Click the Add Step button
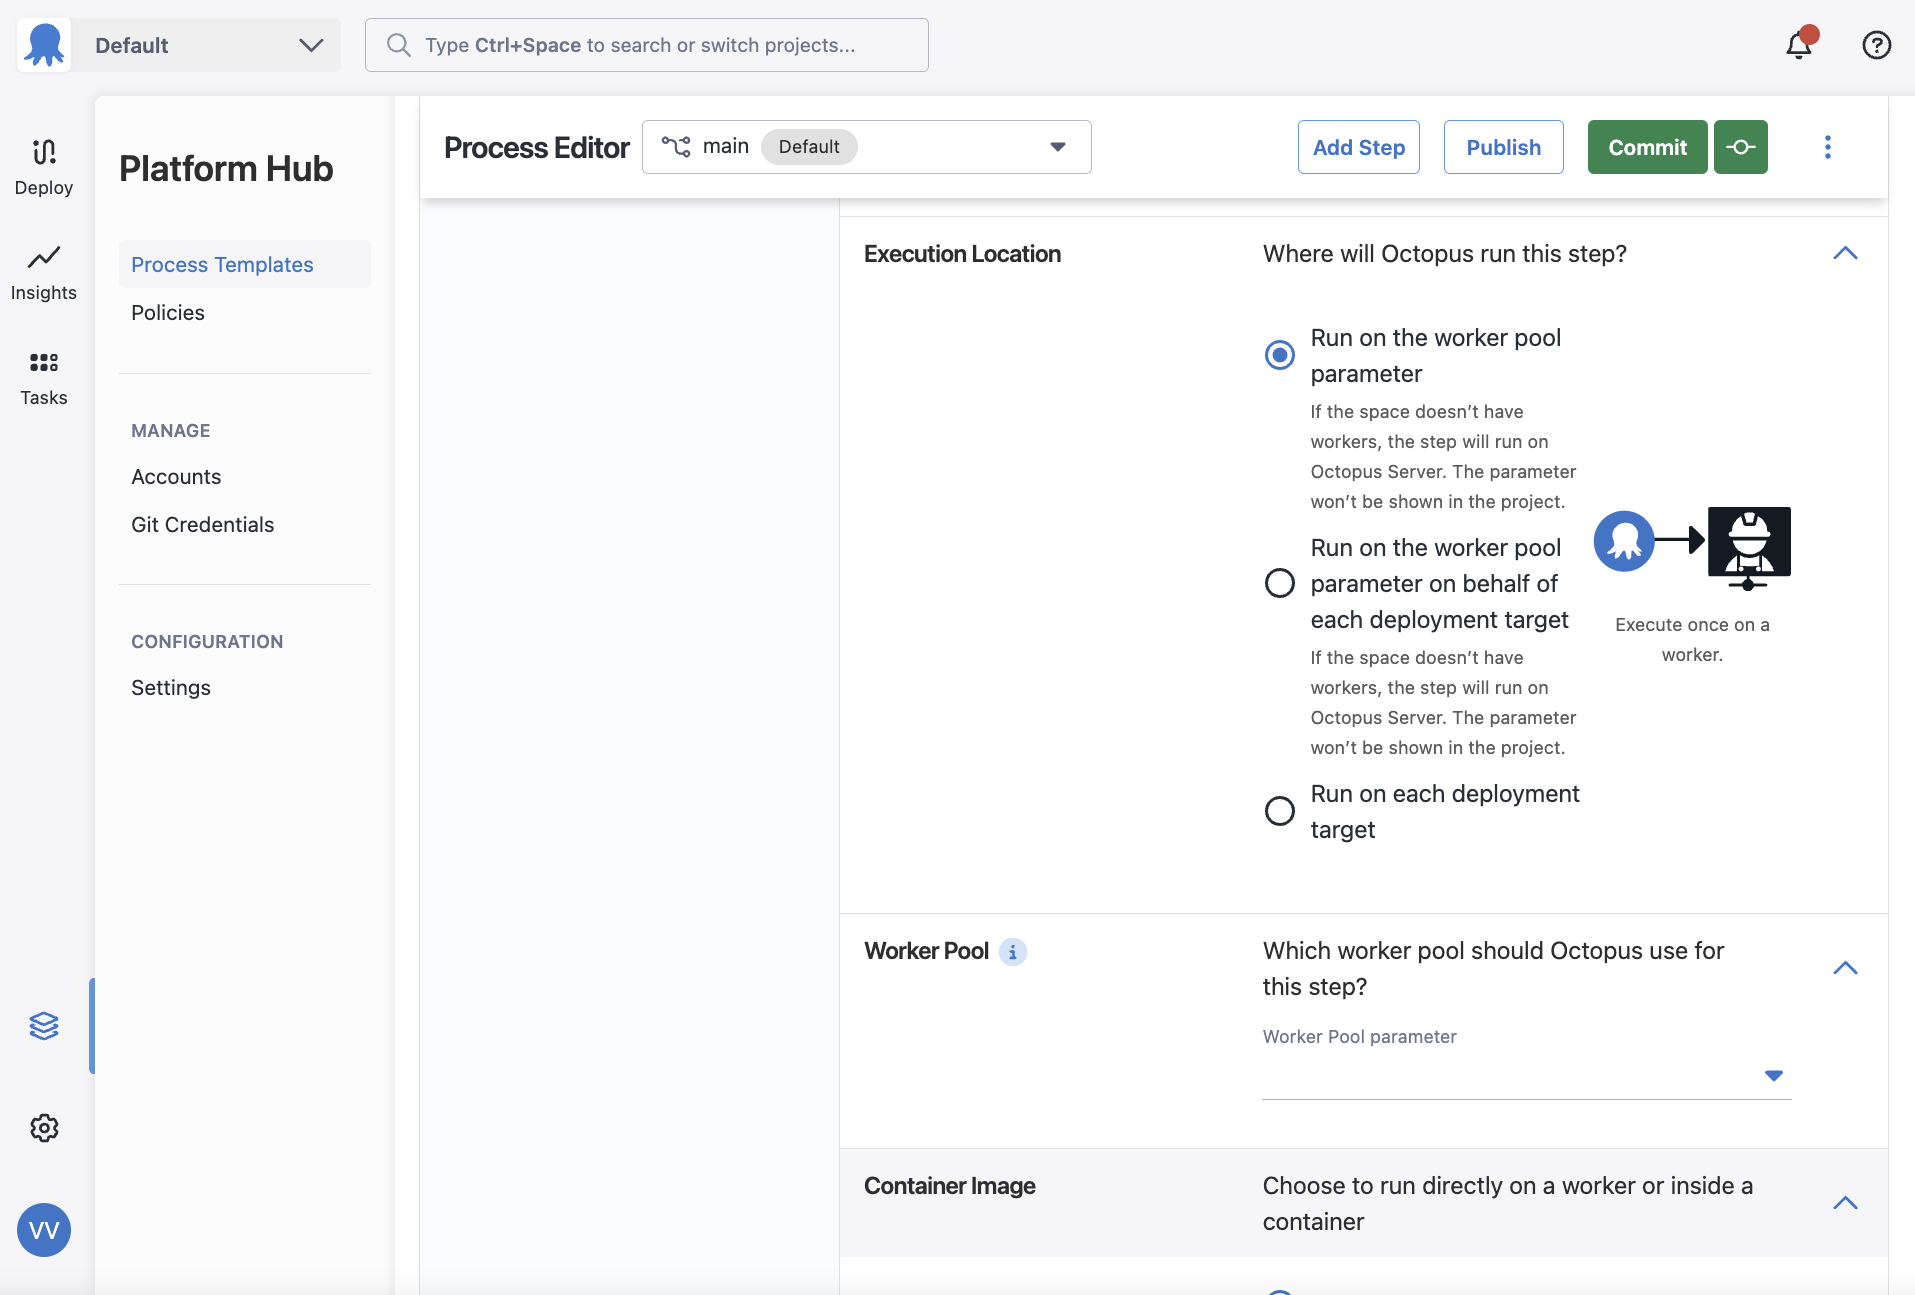 point(1358,147)
